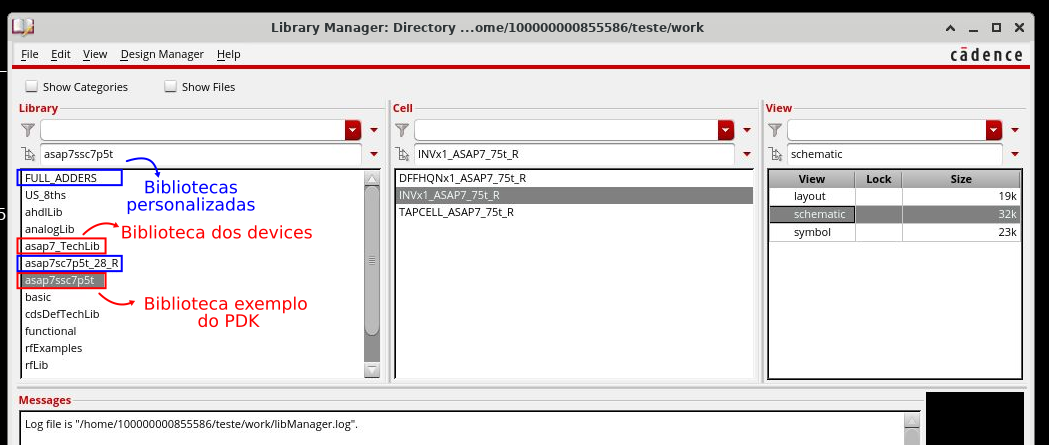Sort by the Size column header
The image size is (1049, 445).
click(961, 179)
